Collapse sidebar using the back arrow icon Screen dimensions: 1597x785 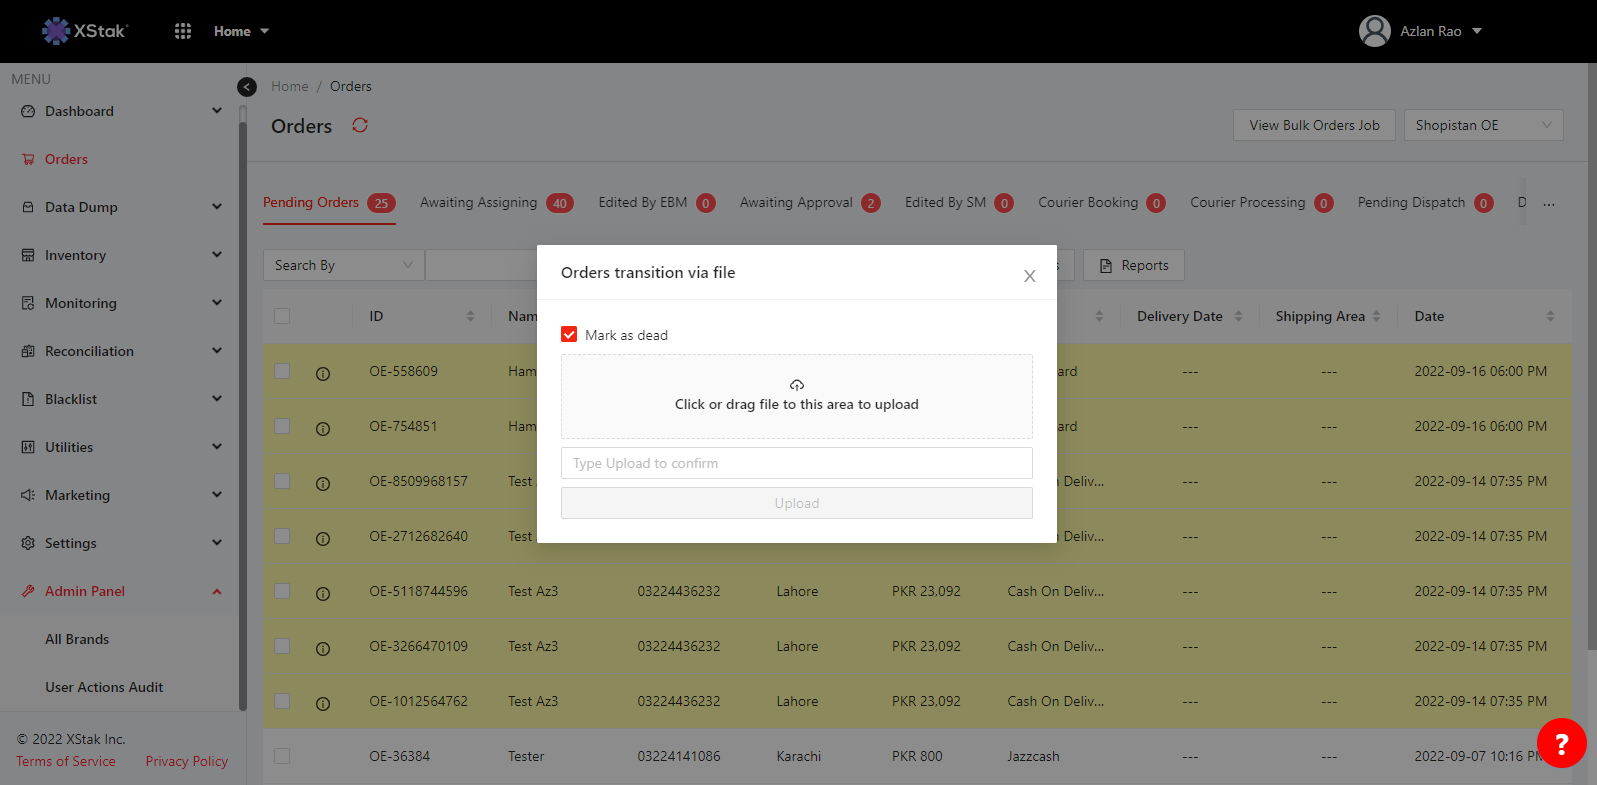click(247, 87)
